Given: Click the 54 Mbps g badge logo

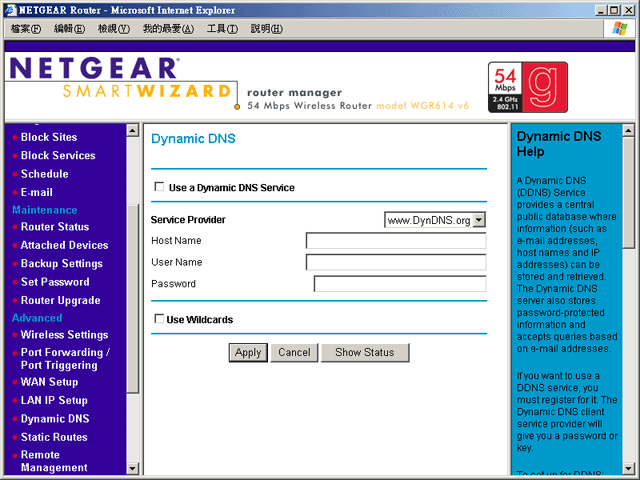Looking at the screenshot, I should click(x=527, y=87).
